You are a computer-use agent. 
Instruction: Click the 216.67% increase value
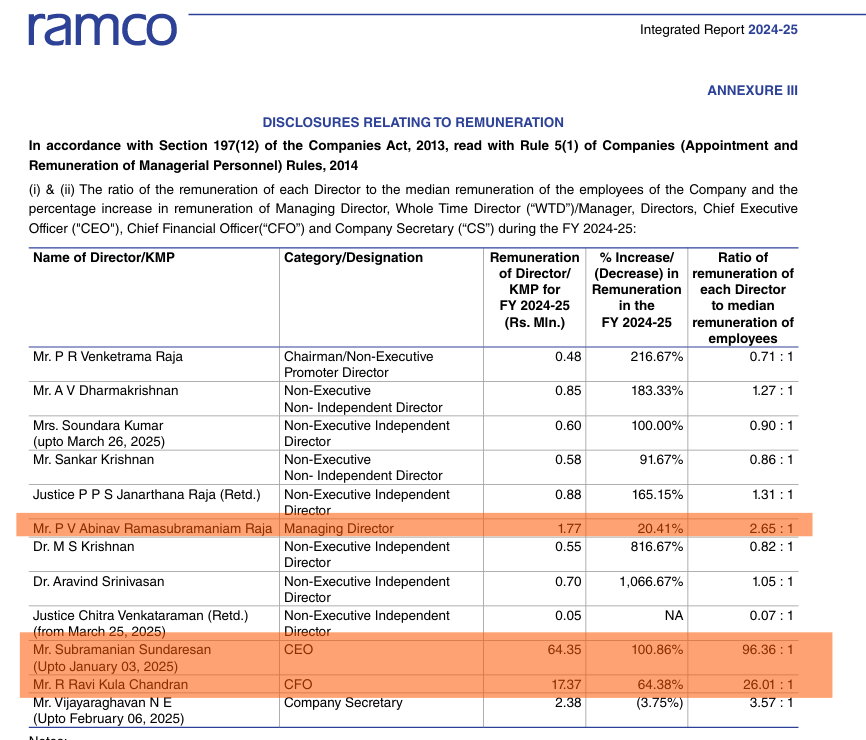(x=657, y=357)
